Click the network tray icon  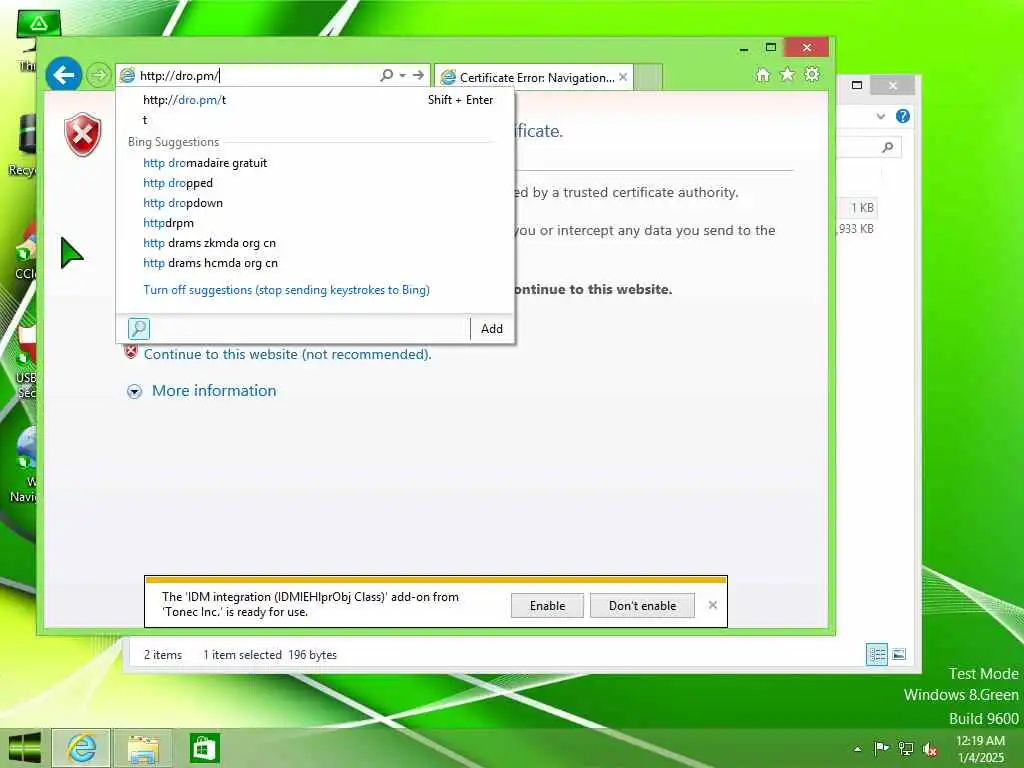tap(906, 749)
